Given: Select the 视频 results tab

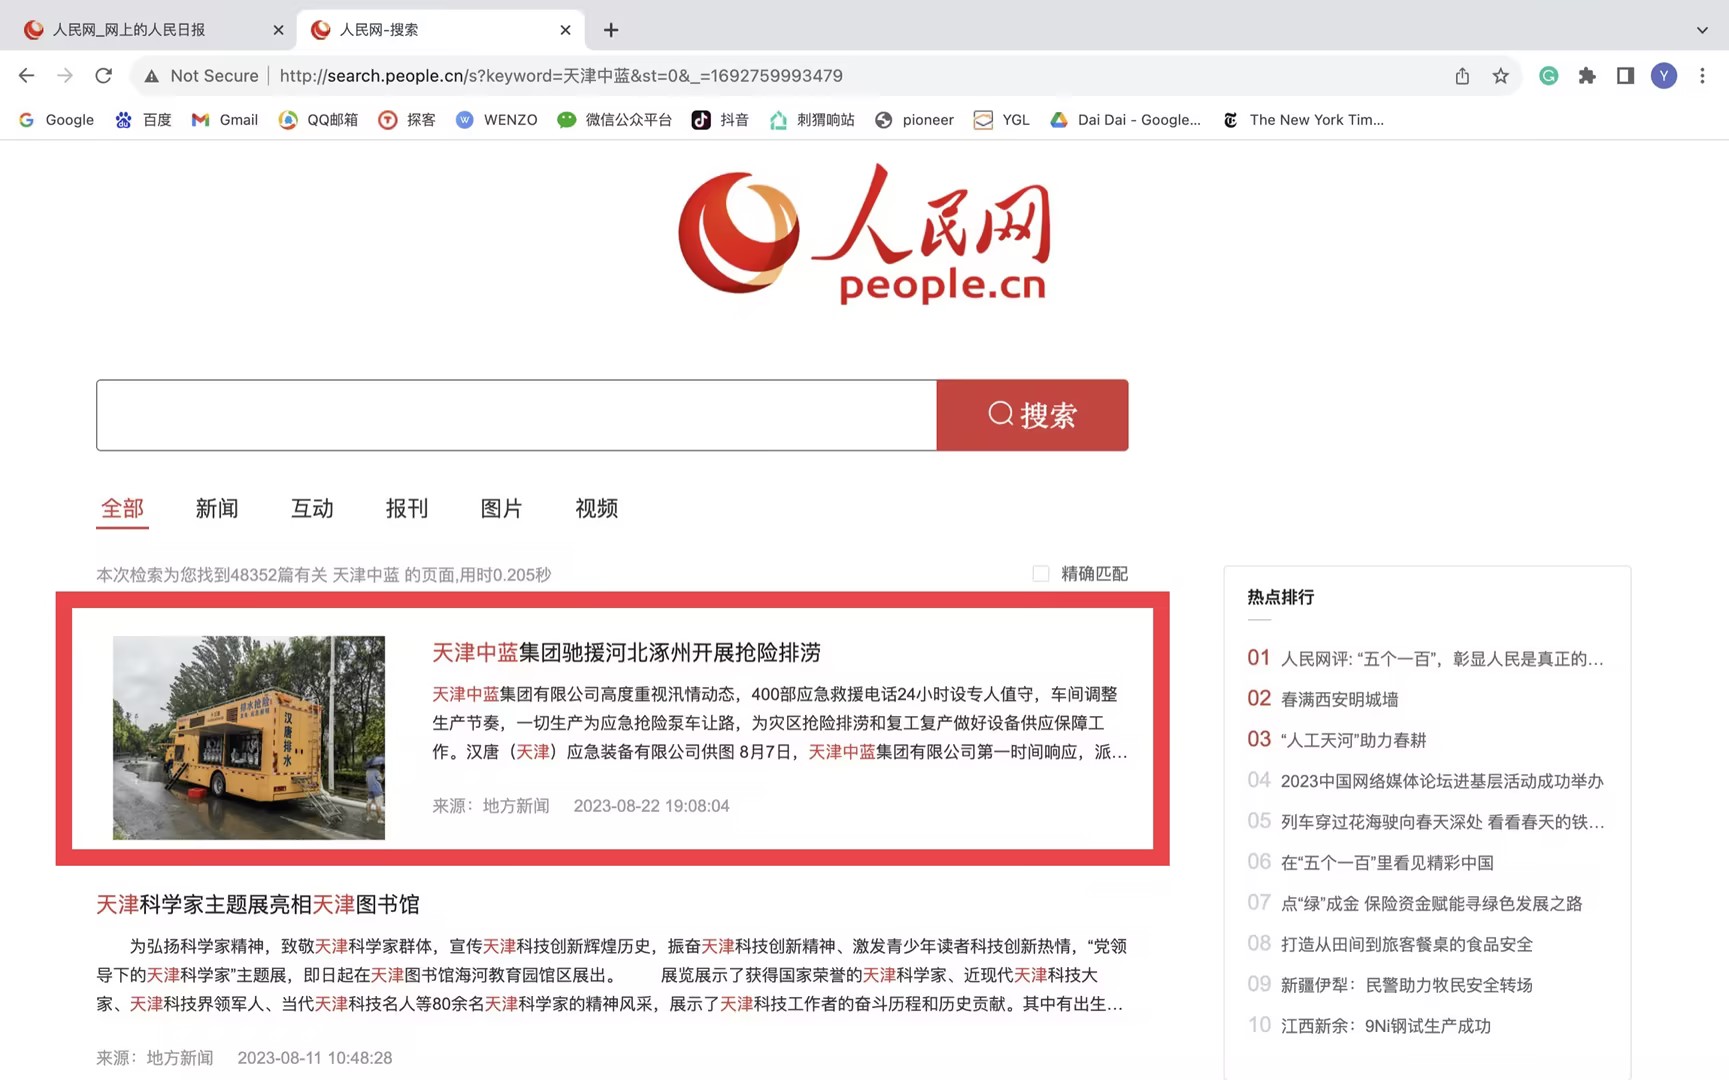Looking at the screenshot, I should click(x=597, y=509).
